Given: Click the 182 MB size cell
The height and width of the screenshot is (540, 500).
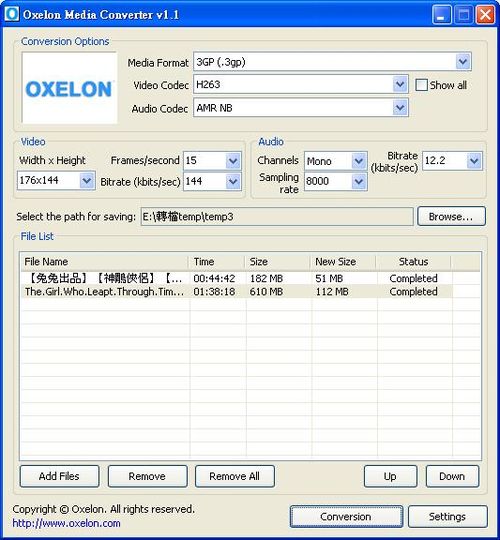Looking at the screenshot, I should 267,278.
